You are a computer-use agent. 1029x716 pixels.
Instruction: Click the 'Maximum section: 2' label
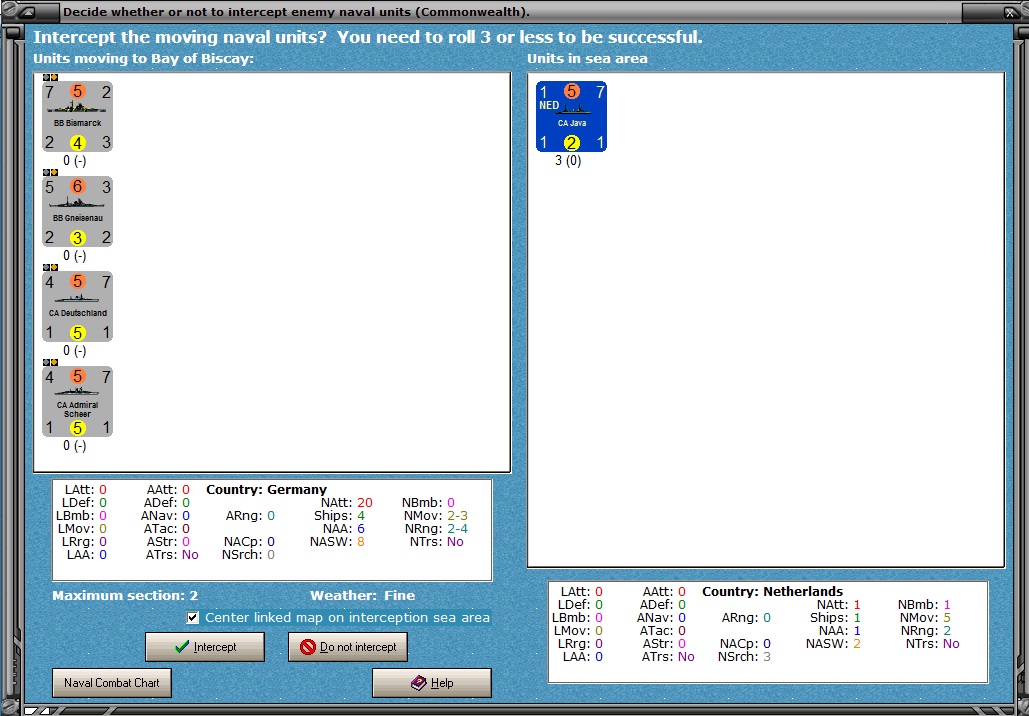point(125,596)
